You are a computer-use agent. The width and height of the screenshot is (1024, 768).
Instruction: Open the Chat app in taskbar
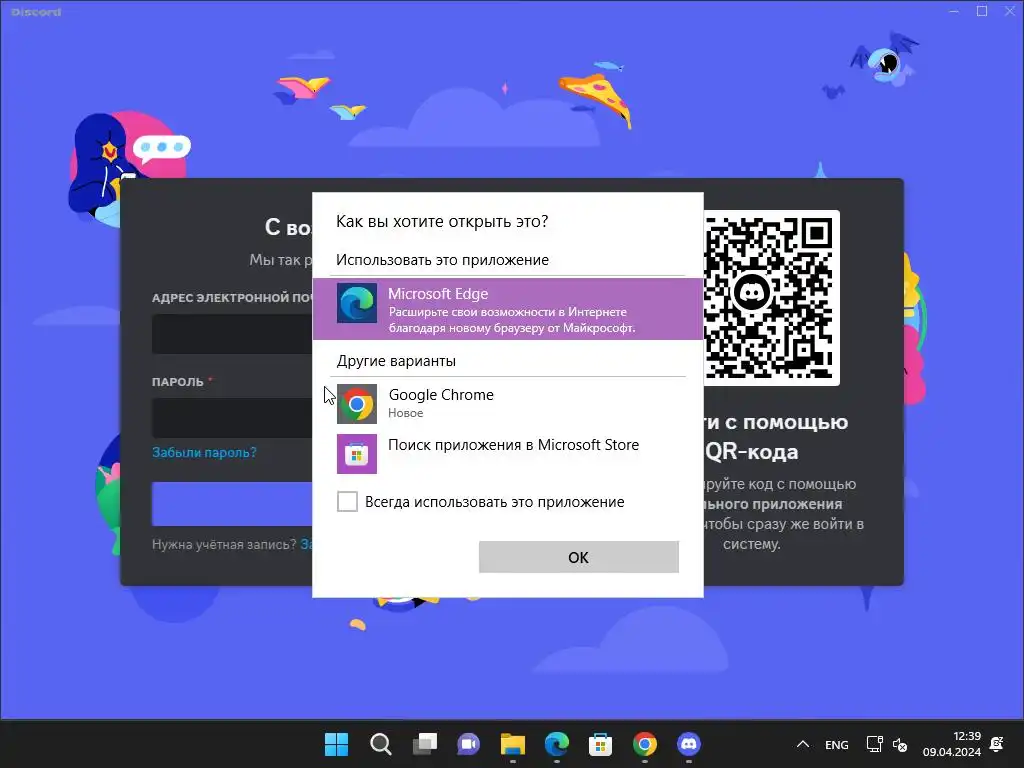click(x=468, y=744)
